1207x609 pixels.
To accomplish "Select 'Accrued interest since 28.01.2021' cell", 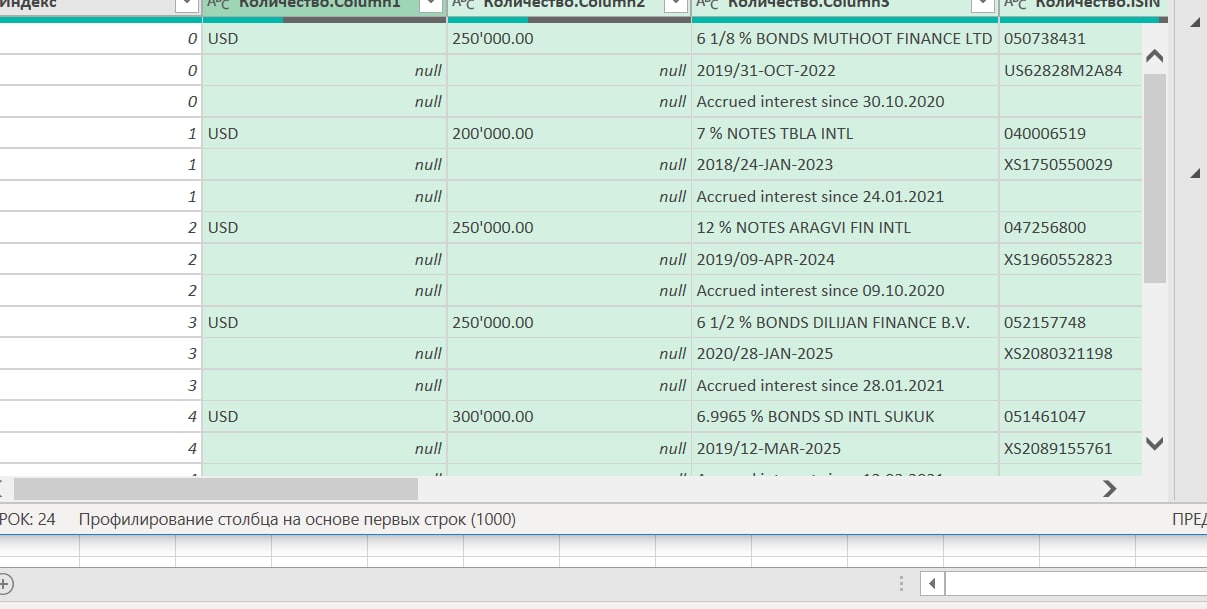I will 845,386.
